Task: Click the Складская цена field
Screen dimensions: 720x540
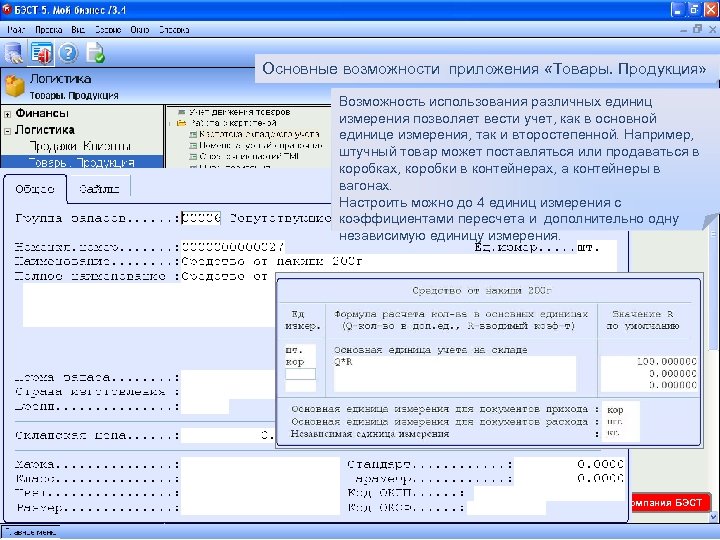Action: pyautogui.click(x=228, y=435)
